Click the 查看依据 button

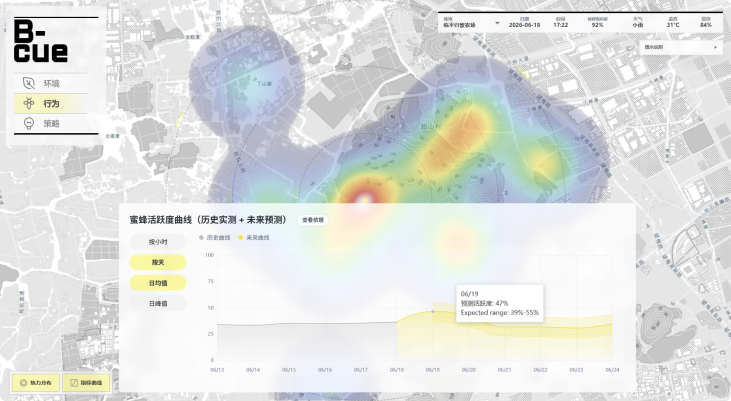pos(313,220)
